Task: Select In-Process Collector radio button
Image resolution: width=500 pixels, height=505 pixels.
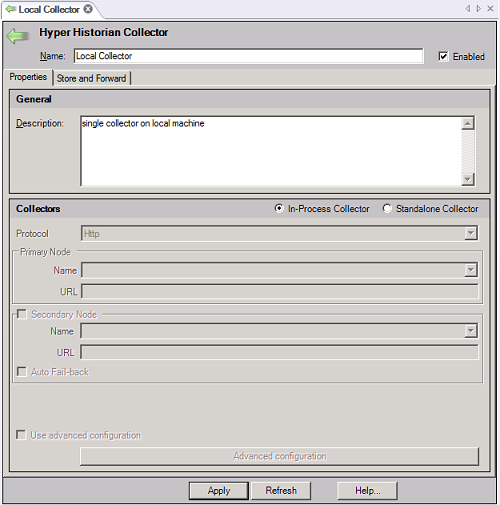Action: pos(279,208)
